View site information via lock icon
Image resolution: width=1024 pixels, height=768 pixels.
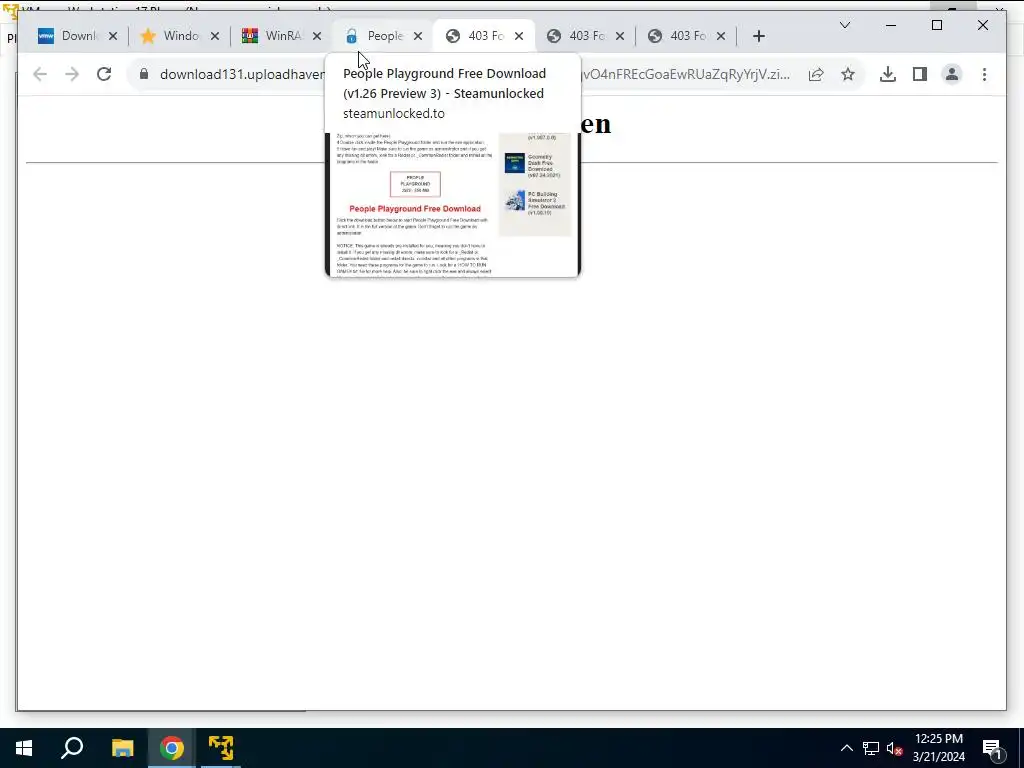144,74
